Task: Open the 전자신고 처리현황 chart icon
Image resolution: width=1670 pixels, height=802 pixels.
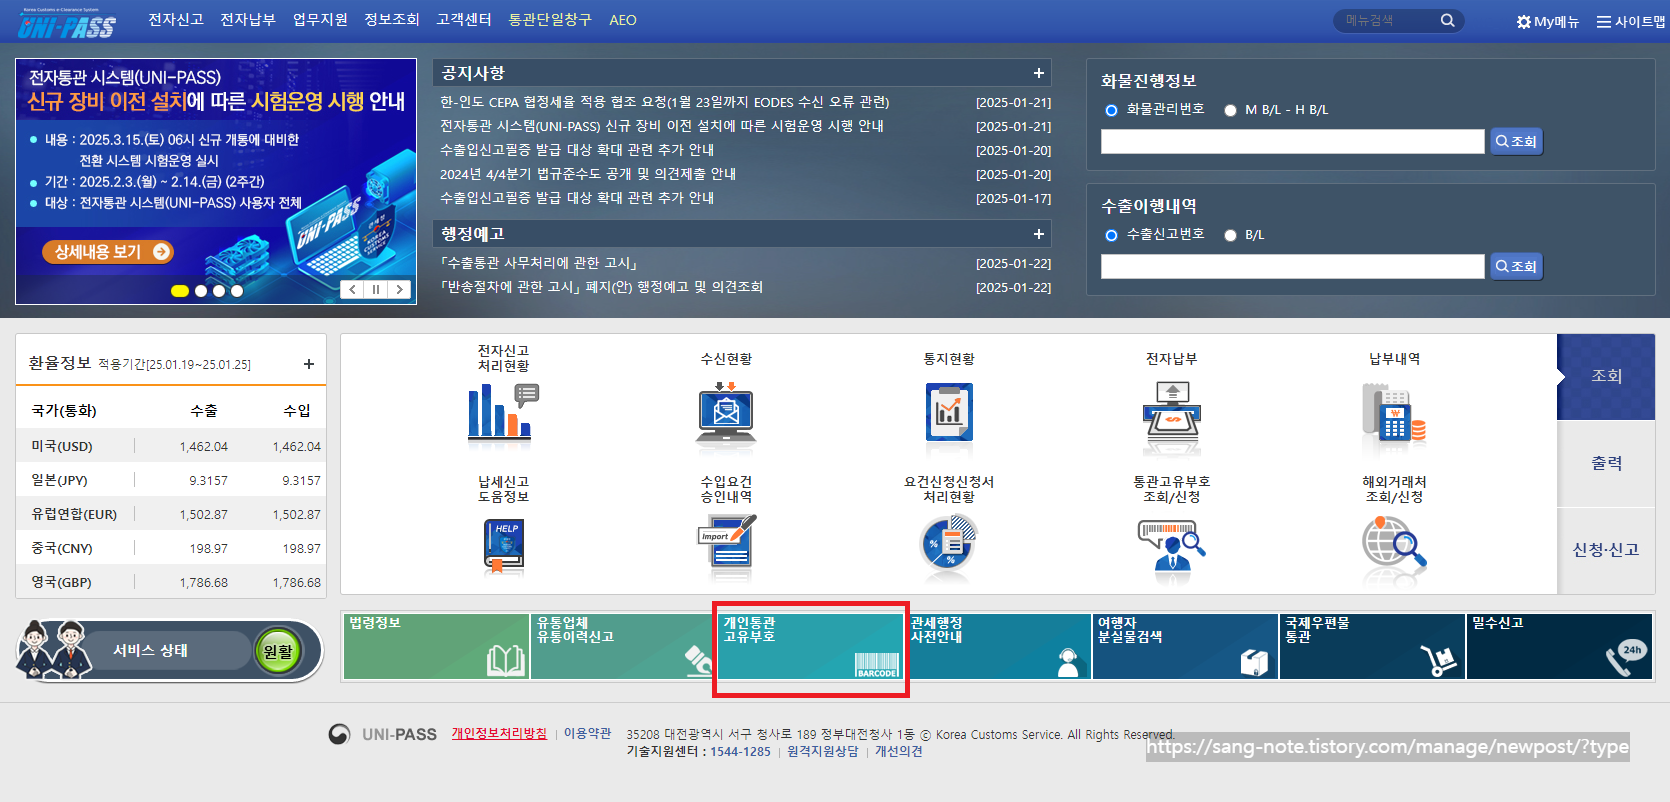Action: tap(503, 412)
